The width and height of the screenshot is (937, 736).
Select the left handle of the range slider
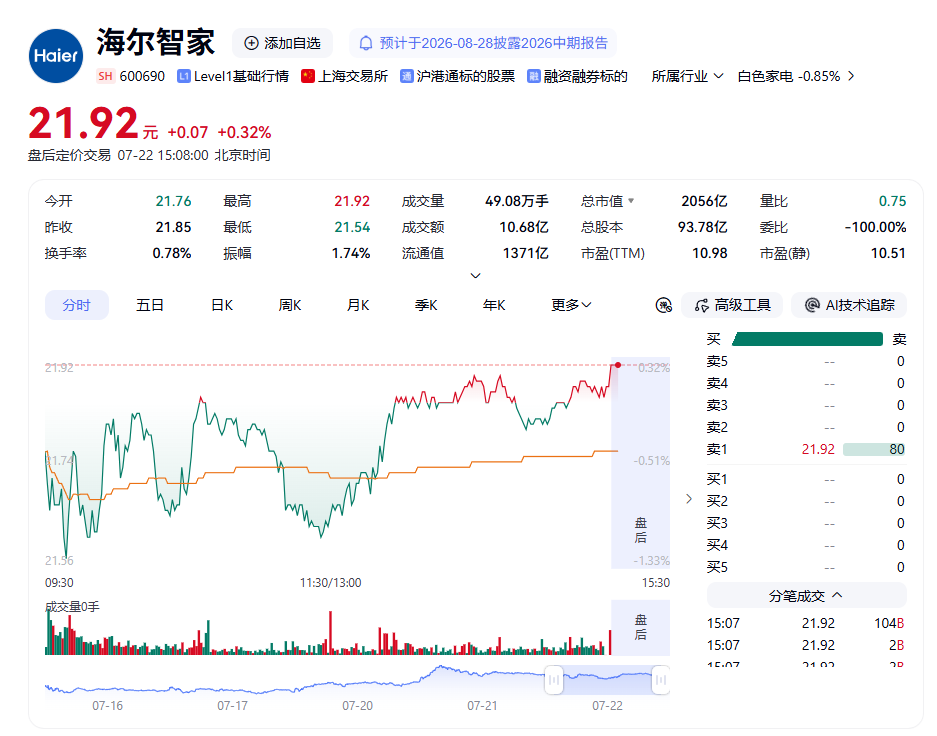click(554, 680)
